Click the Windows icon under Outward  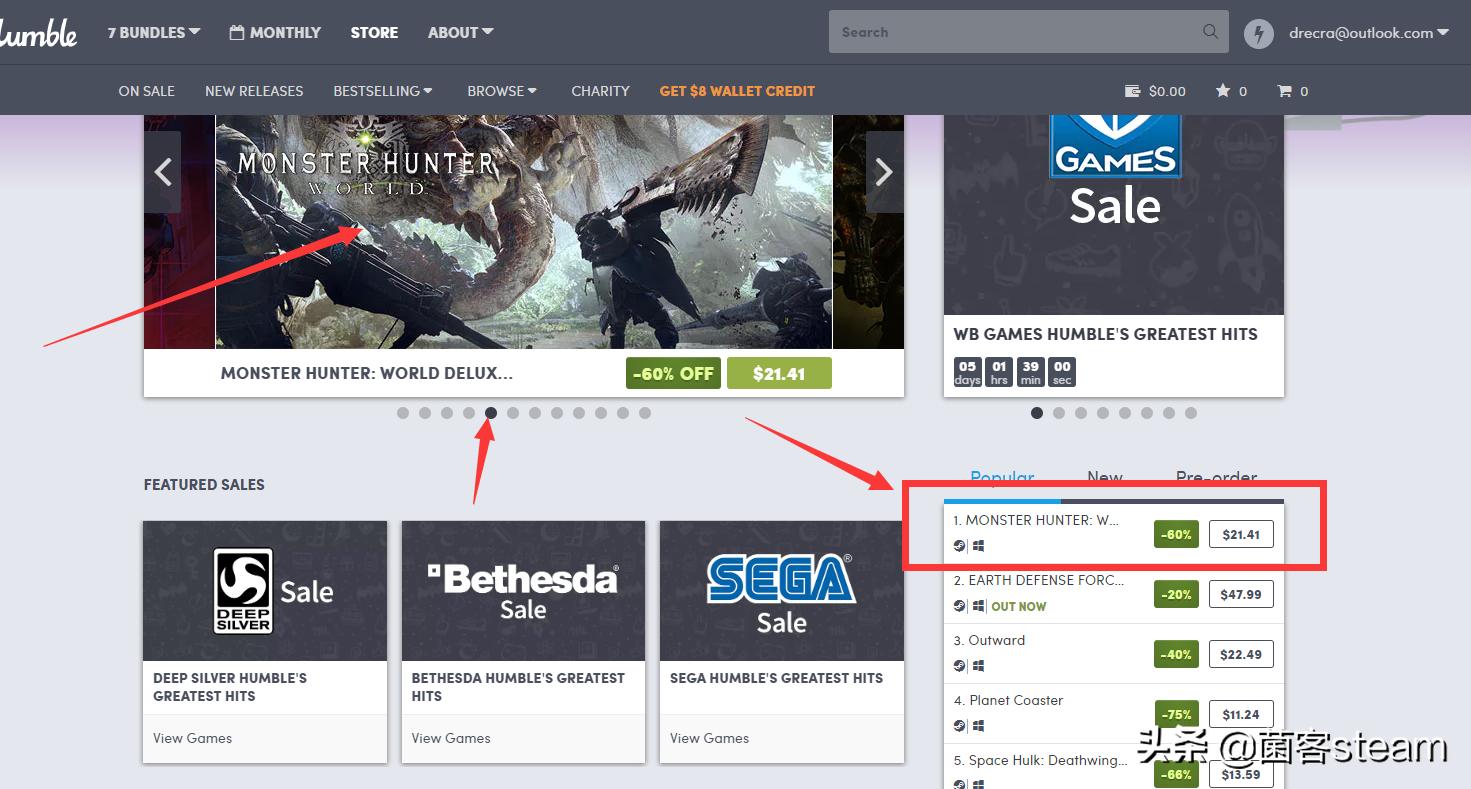point(979,666)
